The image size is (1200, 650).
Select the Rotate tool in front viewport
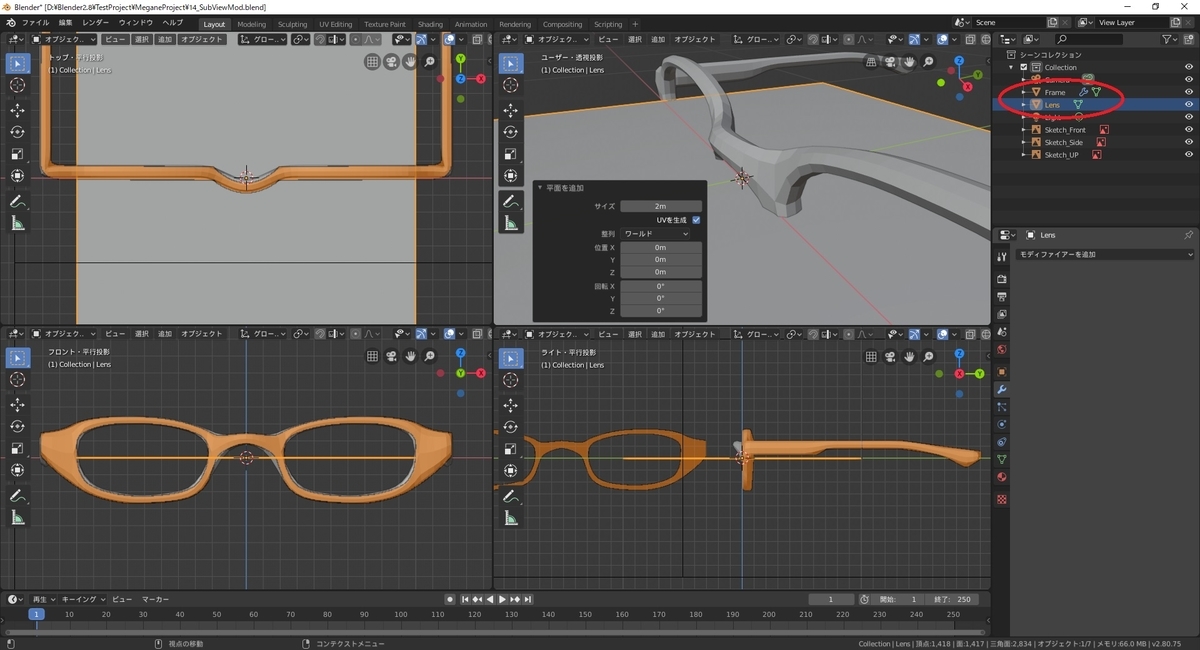[x=17, y=426]
